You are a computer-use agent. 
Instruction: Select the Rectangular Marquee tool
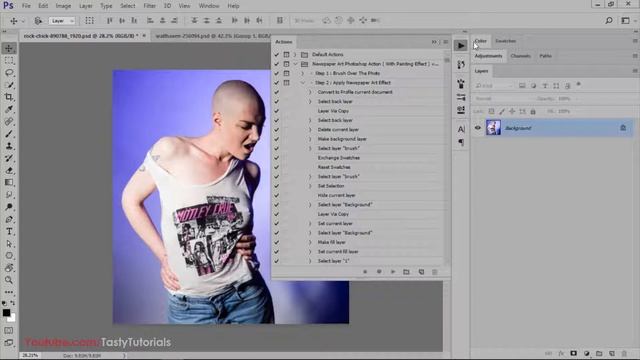tap(9, 61)
